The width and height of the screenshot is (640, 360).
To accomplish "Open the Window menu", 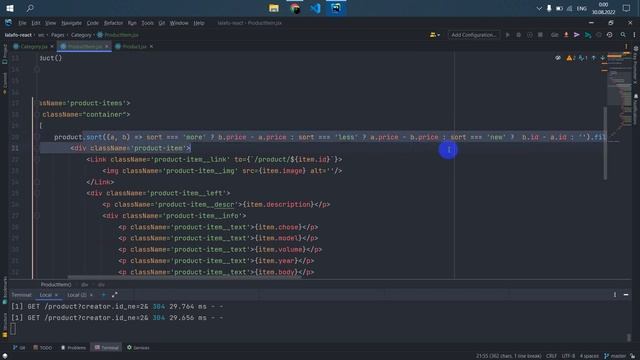I will 179,23.
